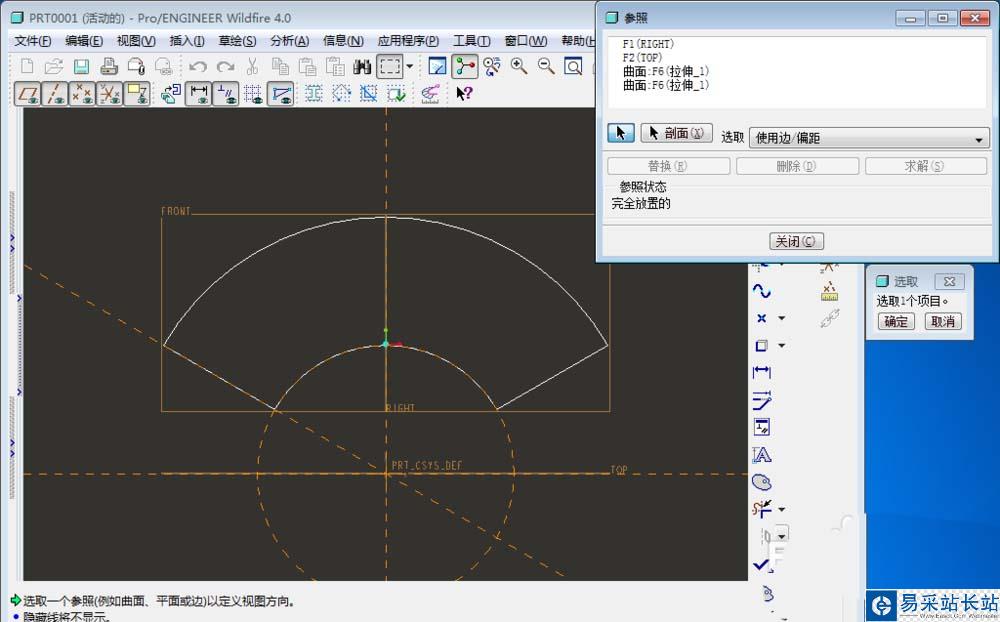The width and height of the screenshot is (1000, 622).
Task: Select the spline curve sketch tool
Action: 762,291
